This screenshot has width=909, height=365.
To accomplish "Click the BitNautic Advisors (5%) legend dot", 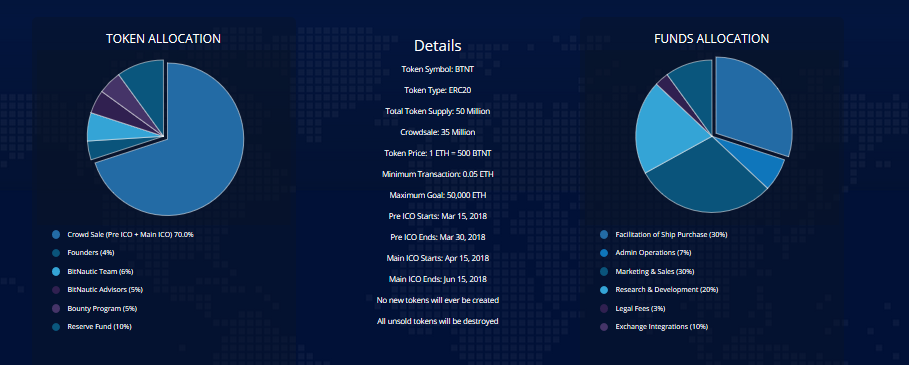I will 56,290.
